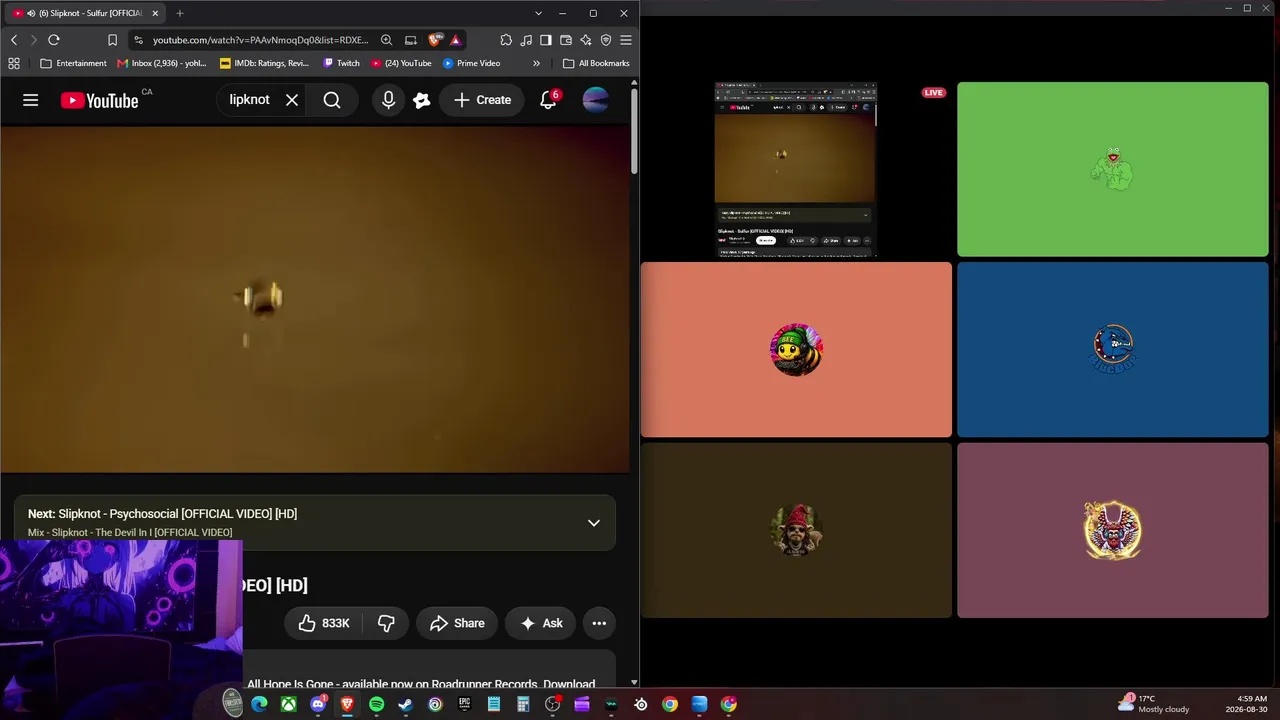The width and height of the screenshot is (1280, 720).
Task: Clear the YouTube search box text
Action: point(292,100)
